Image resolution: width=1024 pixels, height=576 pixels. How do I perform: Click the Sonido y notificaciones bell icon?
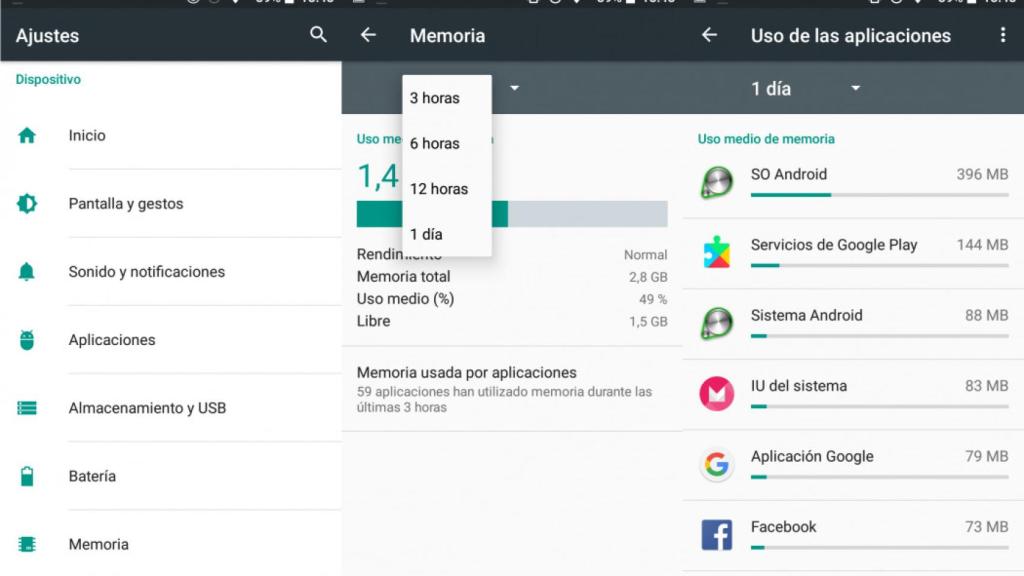point(28,271)
